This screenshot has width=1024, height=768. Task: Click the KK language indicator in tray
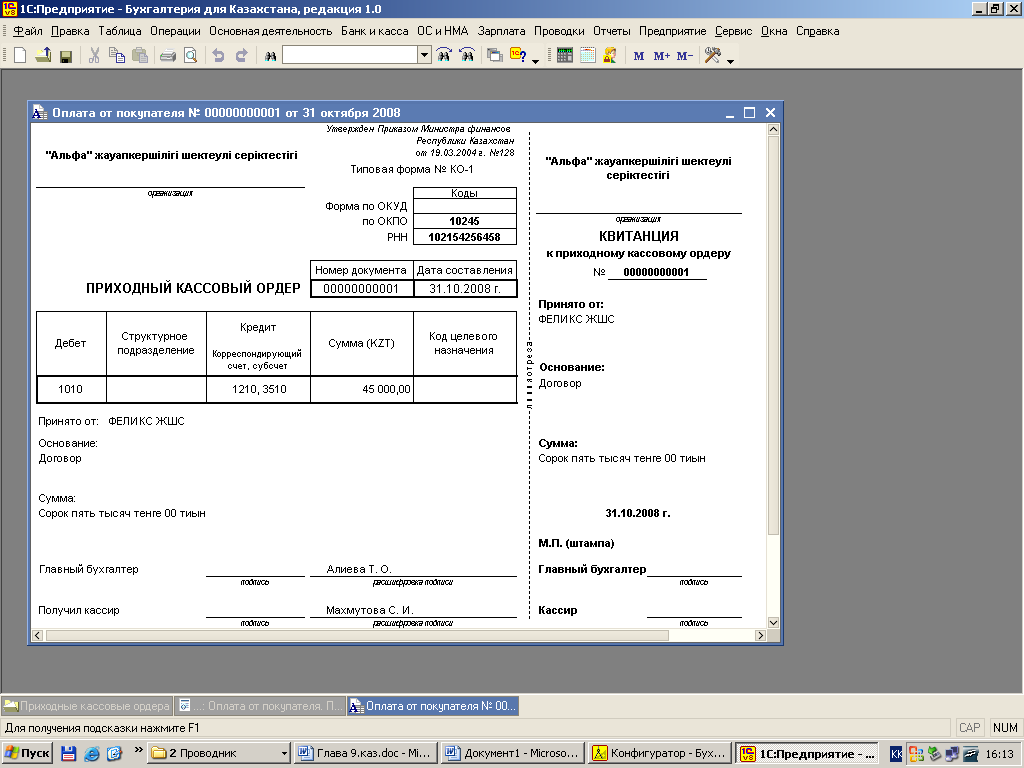click(x=897, y=754)
